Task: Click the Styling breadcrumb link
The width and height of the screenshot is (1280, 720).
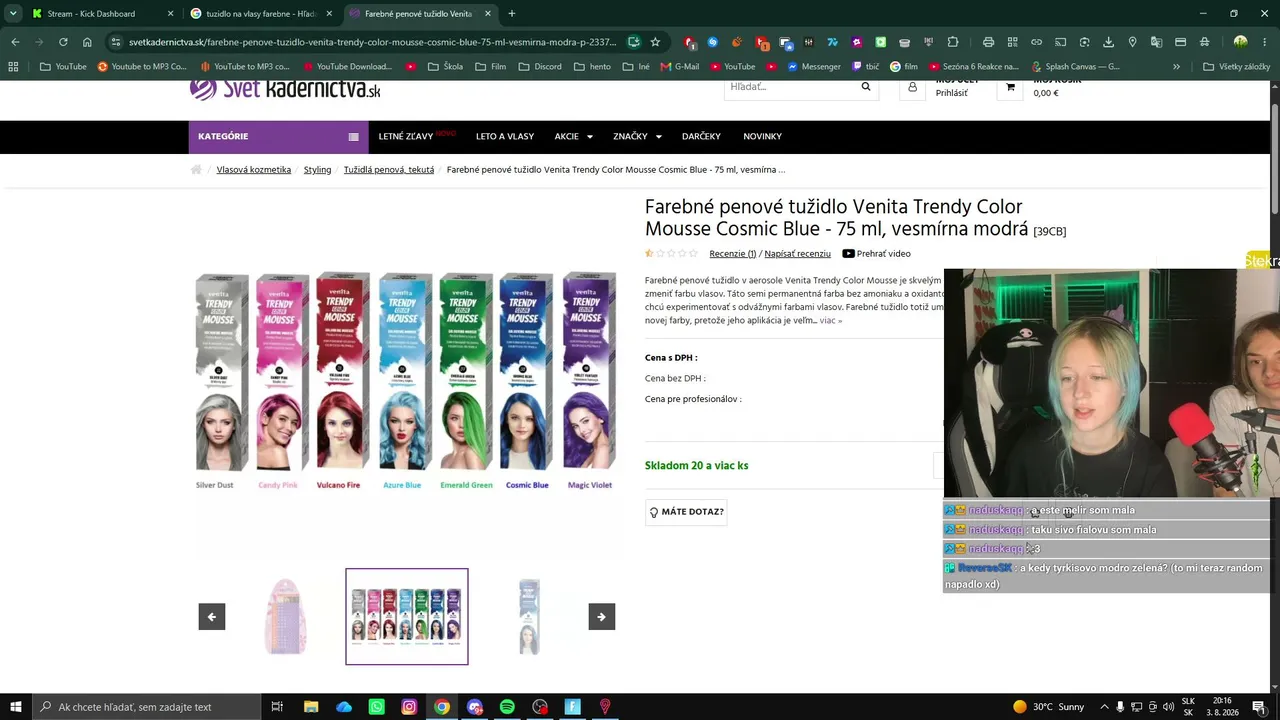Action: (317, 170)
